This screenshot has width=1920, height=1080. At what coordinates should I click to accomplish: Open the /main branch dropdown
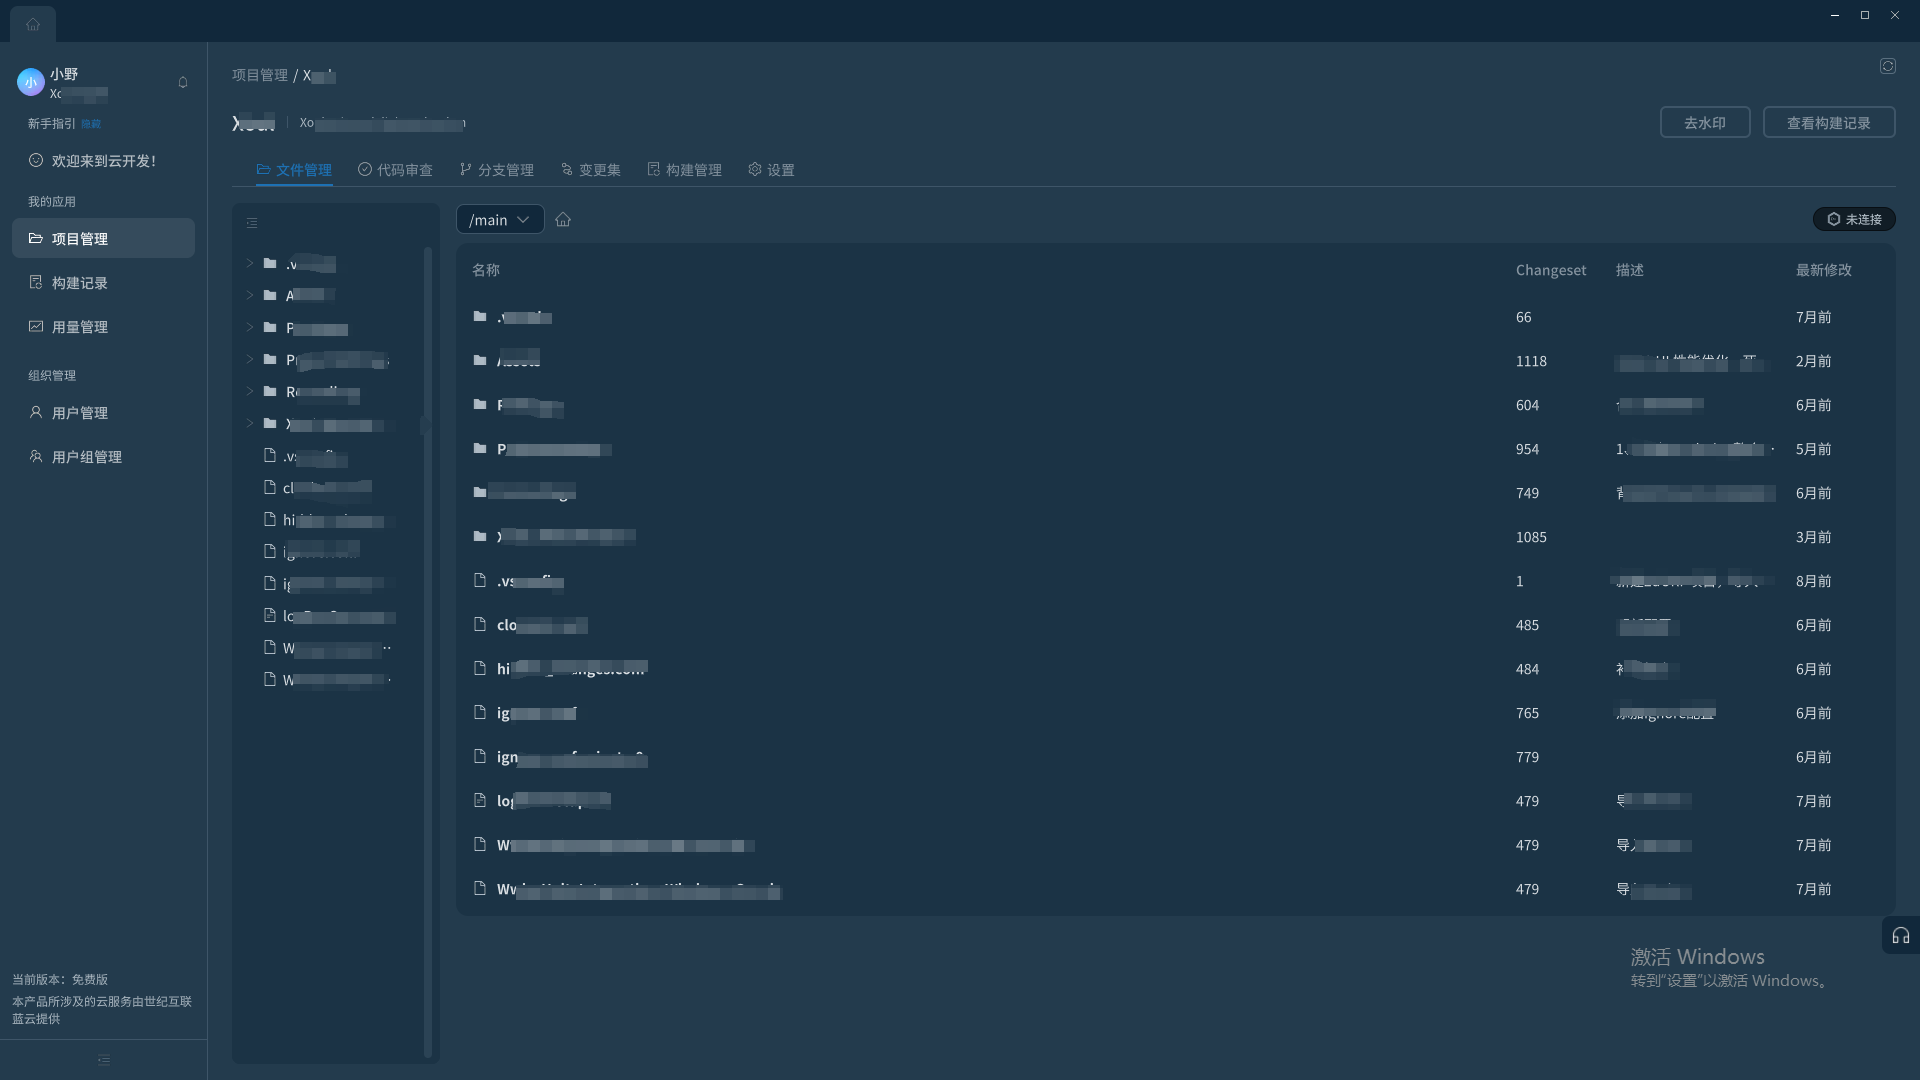(x=500, y=220)
